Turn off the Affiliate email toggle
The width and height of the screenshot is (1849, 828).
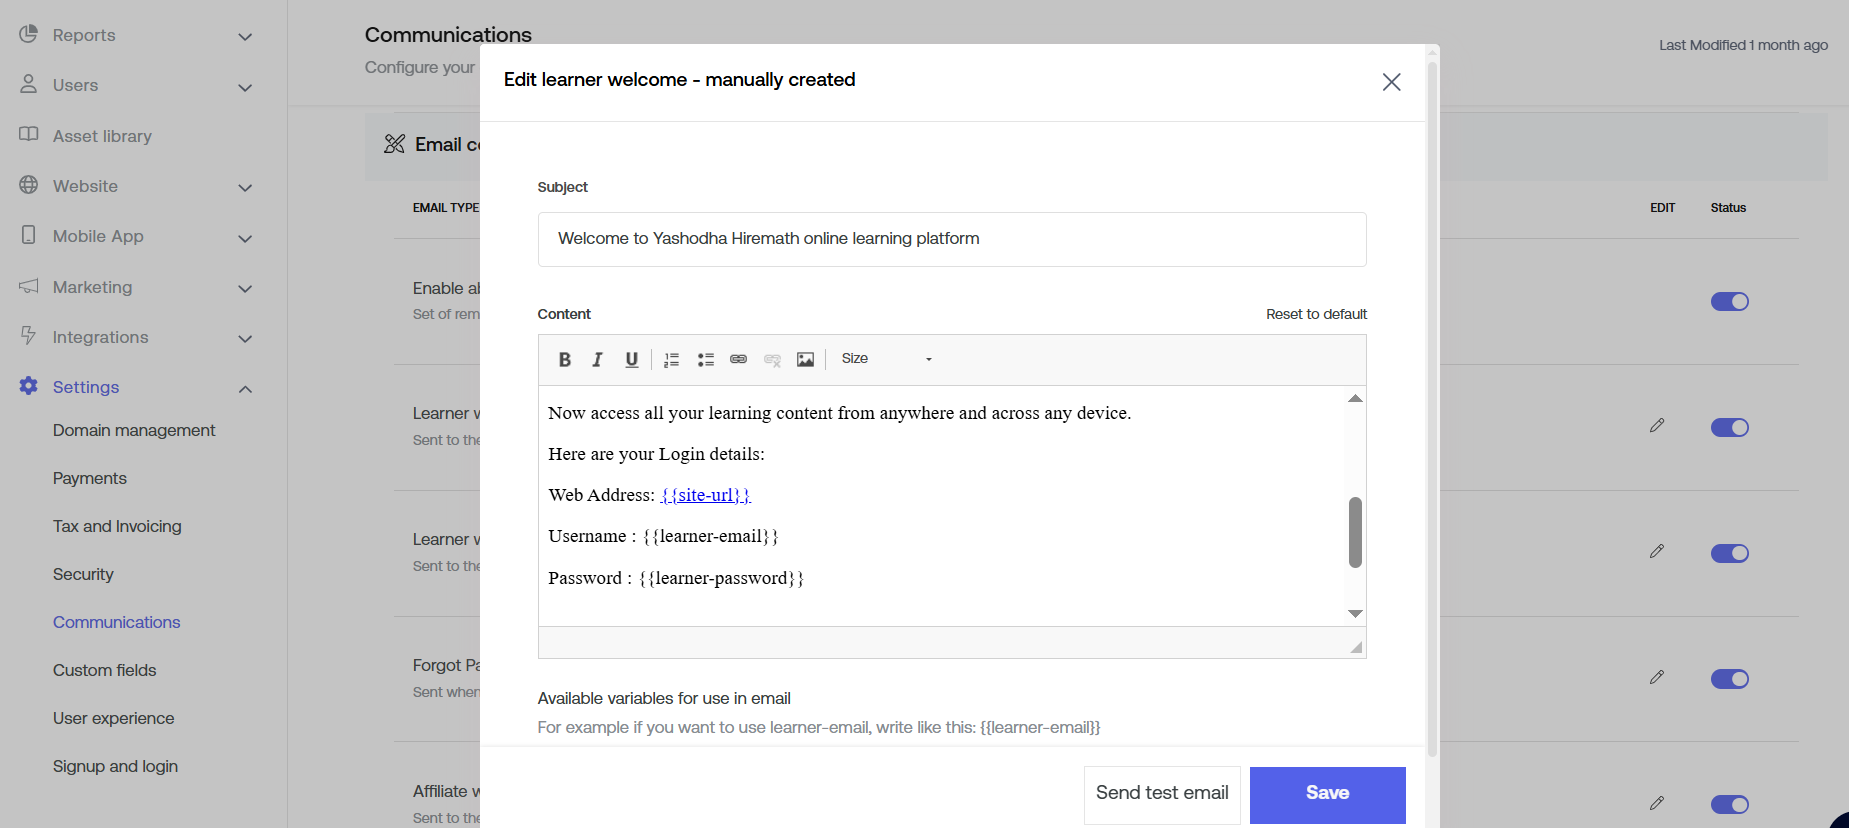pyautogui.click(x=1729, y=805)
